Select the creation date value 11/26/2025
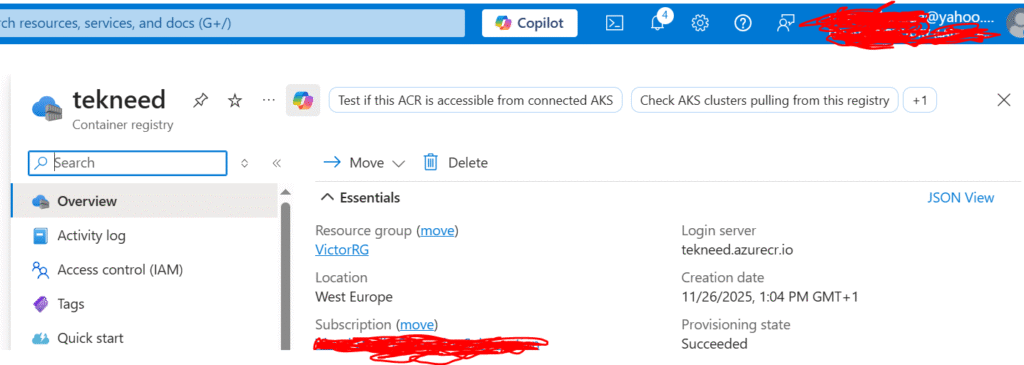 coord(770,297)
